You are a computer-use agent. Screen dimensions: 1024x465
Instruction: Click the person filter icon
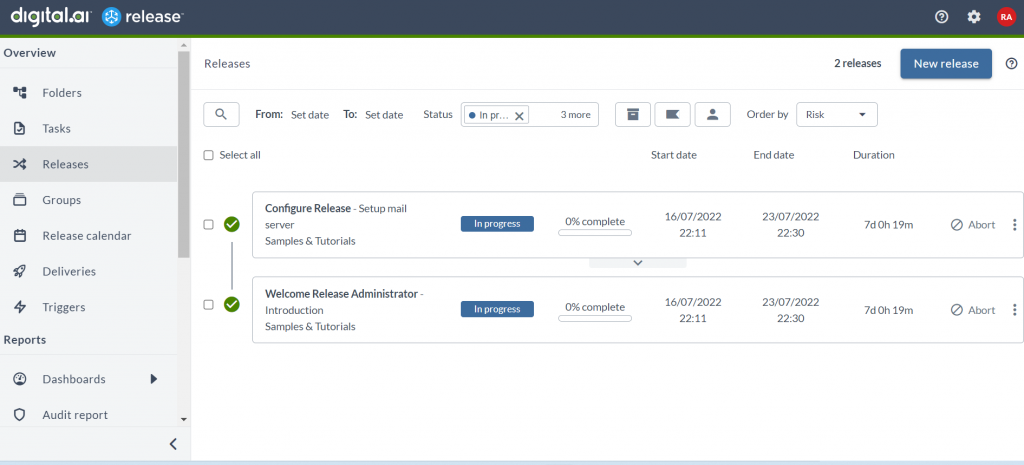point(712,114)
